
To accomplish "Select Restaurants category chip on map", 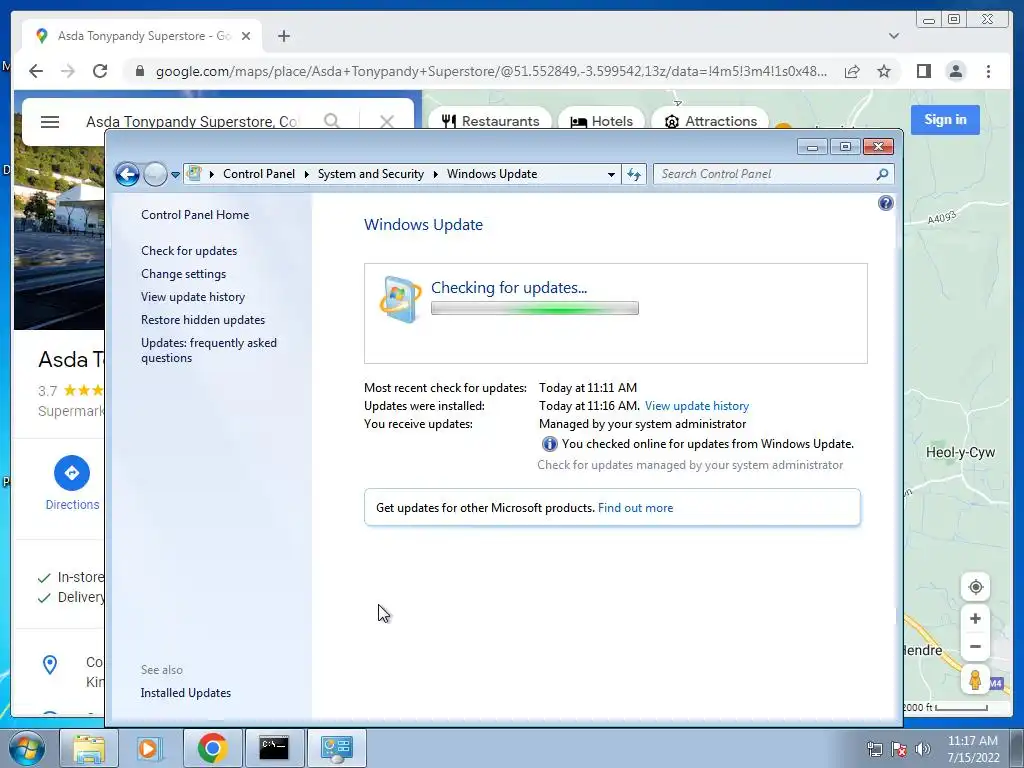I will [490, 121].
